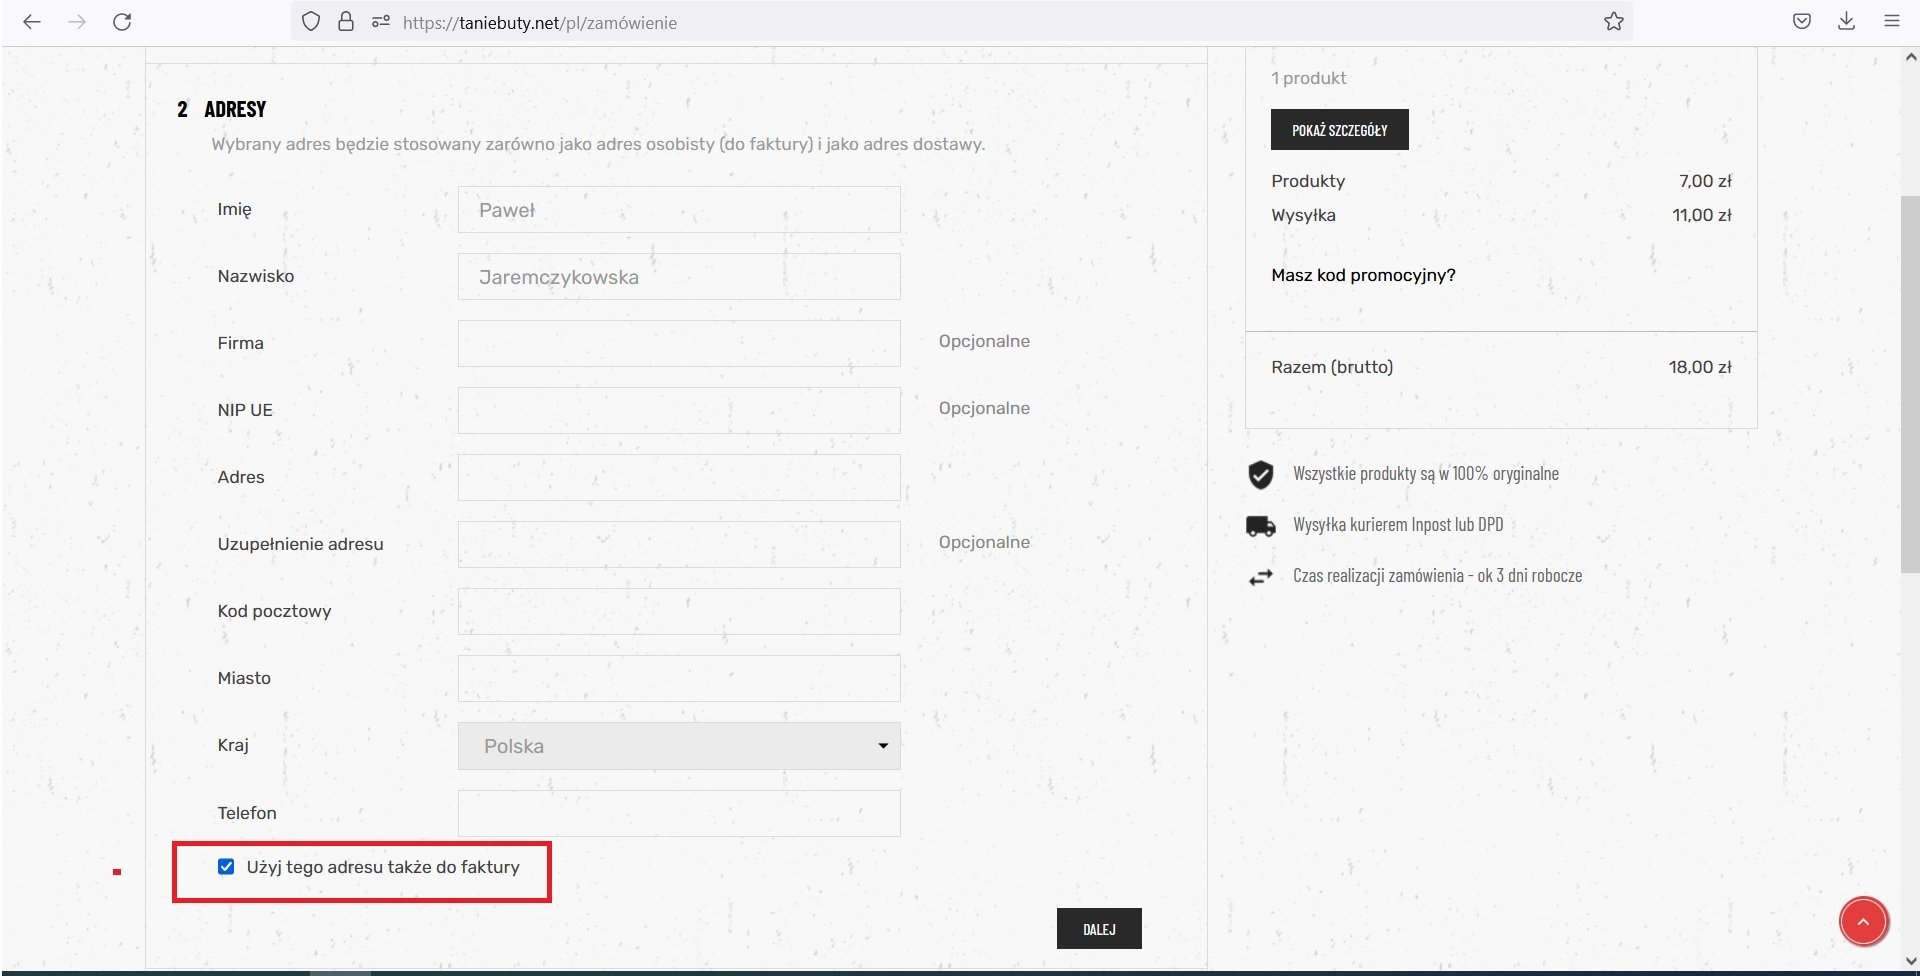Click the POKAŻ SZCZEGÓŁY button
Viewport: 1920px width, 976px height.
(1340, 130)
